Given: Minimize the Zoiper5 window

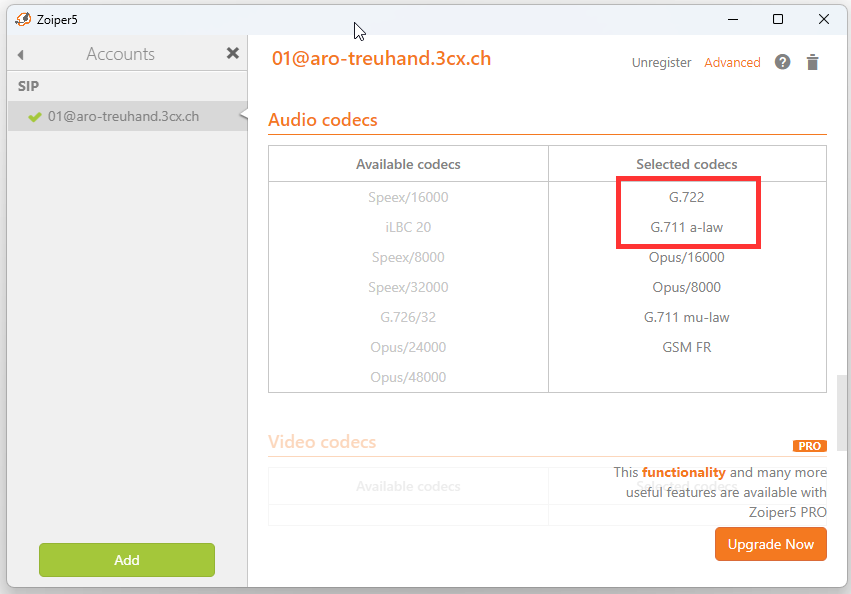Looking at the screenshot, I should pos(733,20).
